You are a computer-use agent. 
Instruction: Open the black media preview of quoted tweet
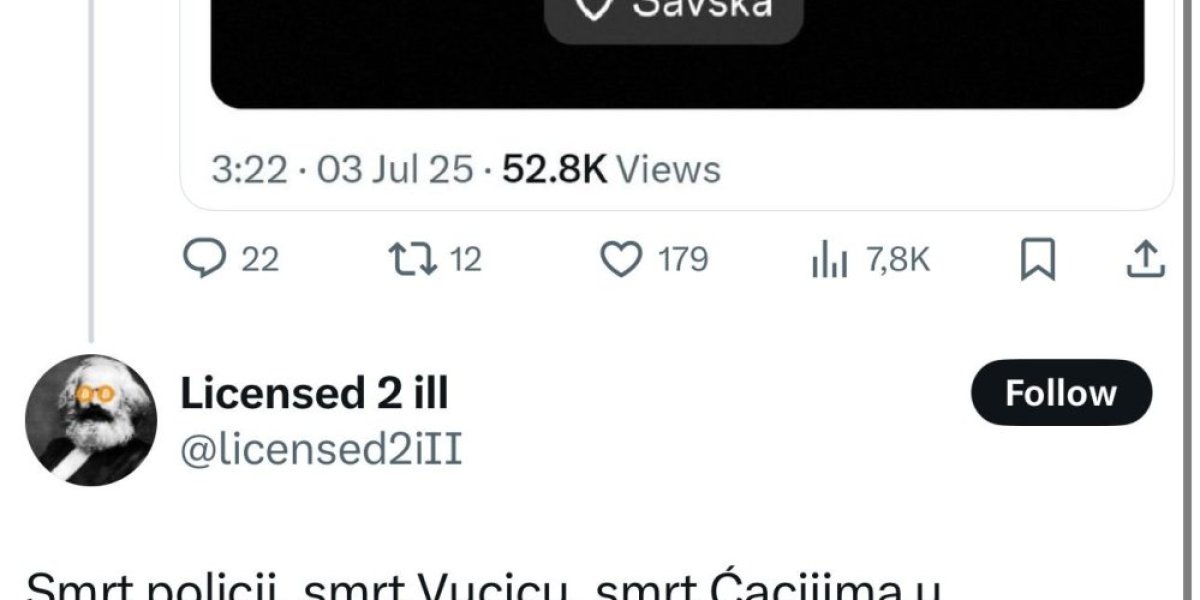(677, 54)
